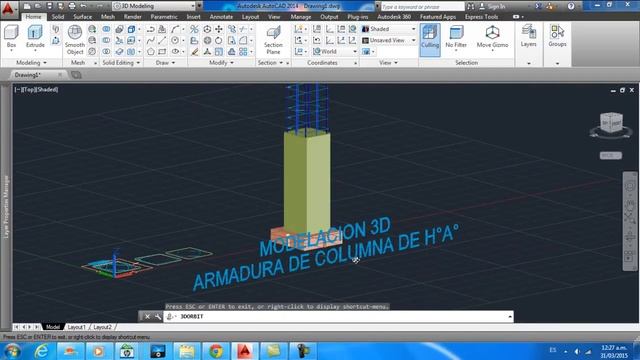Open the No Filter selection dropdown
Viewport: 640px width, 360px height.
pyautogui.click(x=456, y=37)
